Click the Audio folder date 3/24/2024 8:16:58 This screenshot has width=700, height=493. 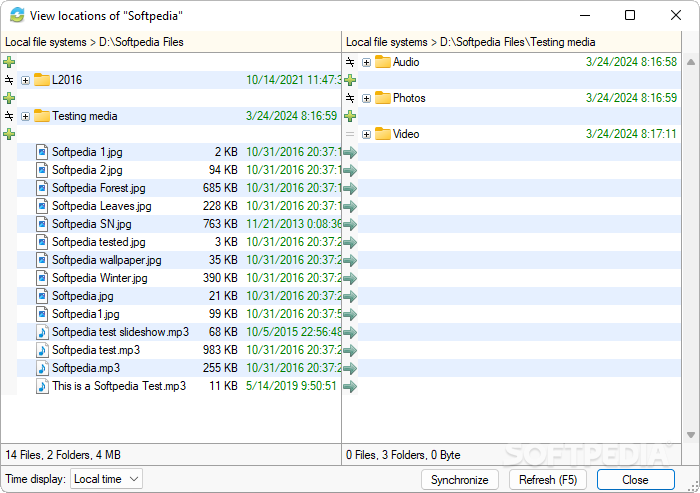pos(631,62)
